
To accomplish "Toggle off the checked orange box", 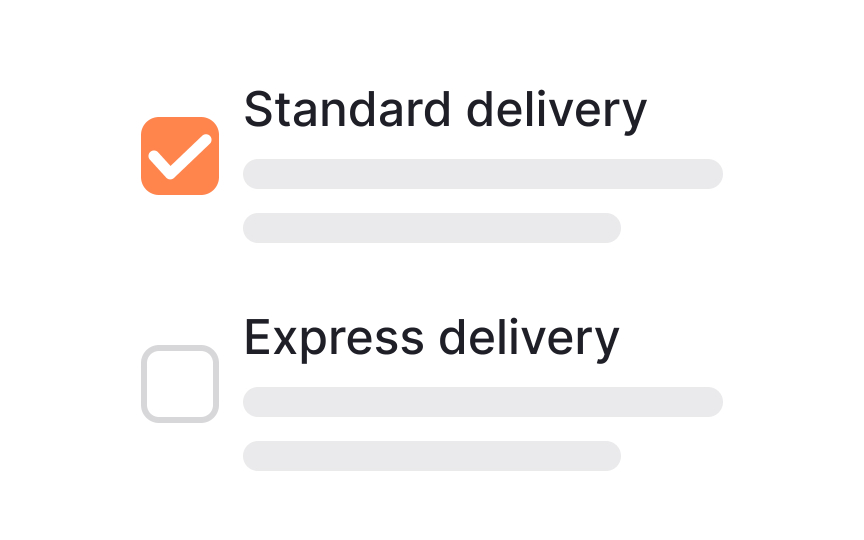I will [180, 156].
